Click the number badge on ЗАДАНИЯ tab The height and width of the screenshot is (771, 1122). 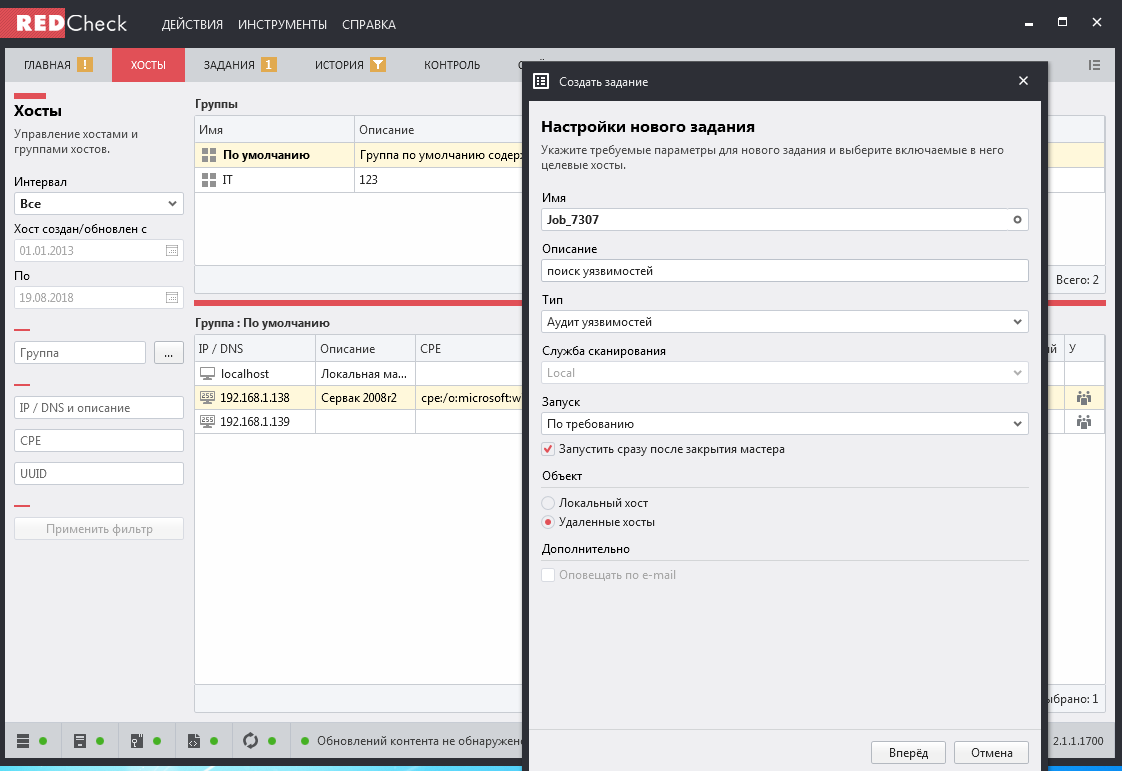tap(268, 64)
